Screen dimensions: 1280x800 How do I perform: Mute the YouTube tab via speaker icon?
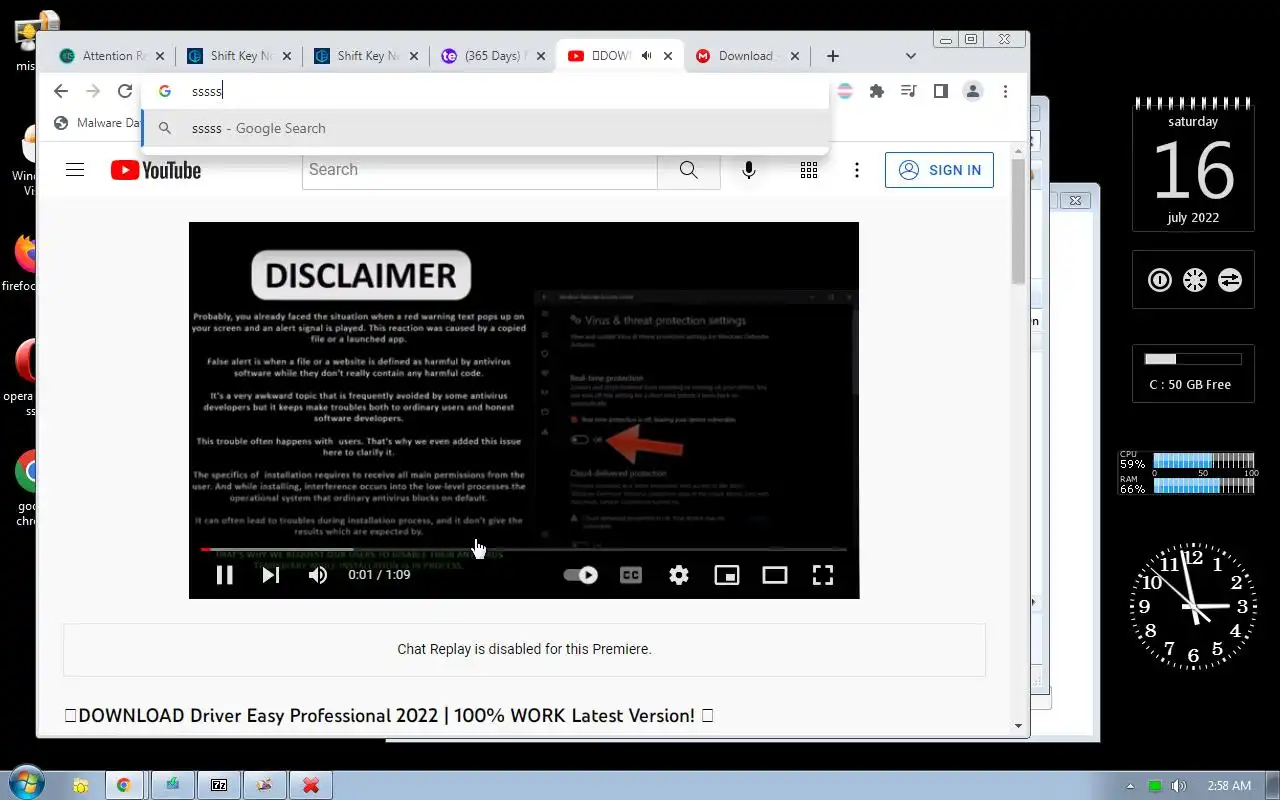click(x=647, y=56)
